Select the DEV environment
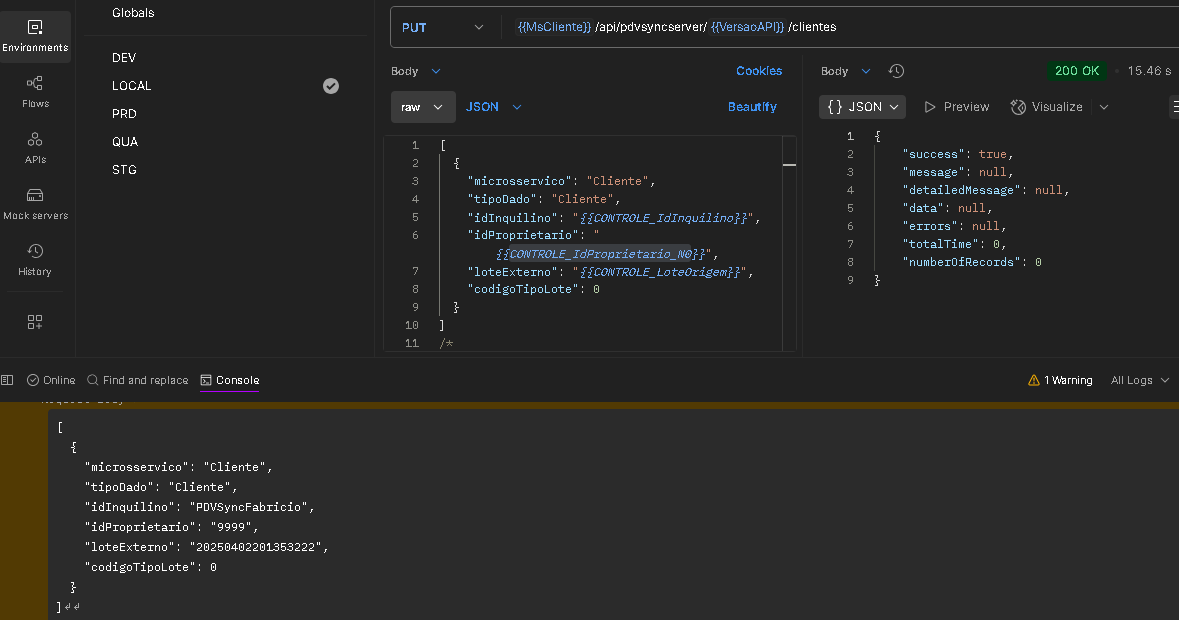Image resolution: width=1179 pixels, height=620 pixels. click(x=124, y=58)
